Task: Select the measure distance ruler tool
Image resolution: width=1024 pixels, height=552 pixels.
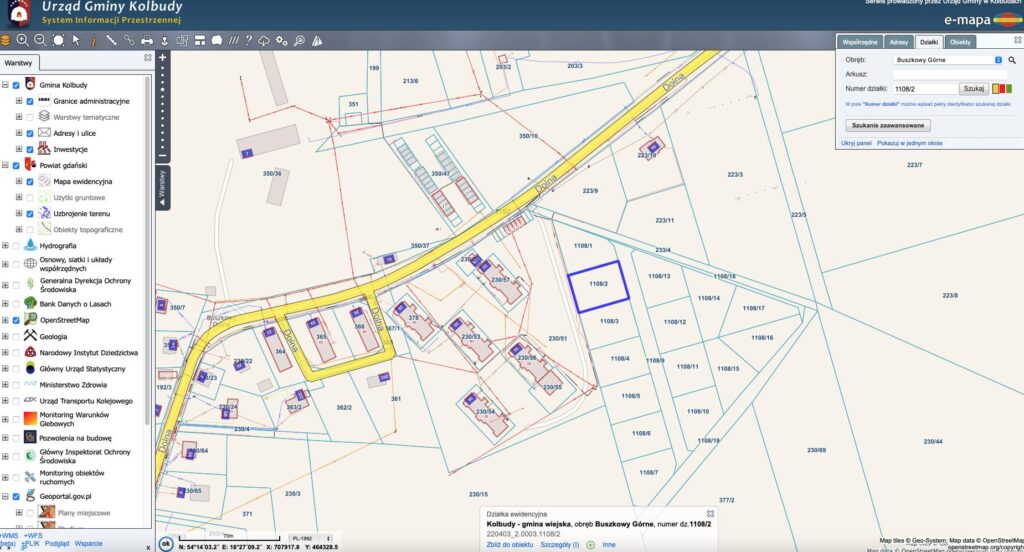Action: [x=111, y=41]
